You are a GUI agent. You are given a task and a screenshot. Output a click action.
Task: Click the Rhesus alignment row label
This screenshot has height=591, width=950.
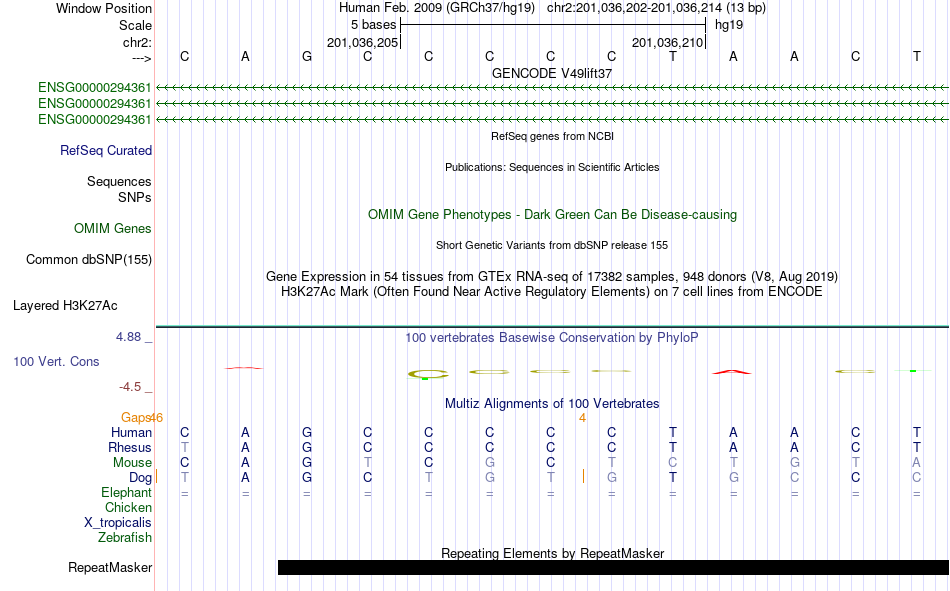130,447
